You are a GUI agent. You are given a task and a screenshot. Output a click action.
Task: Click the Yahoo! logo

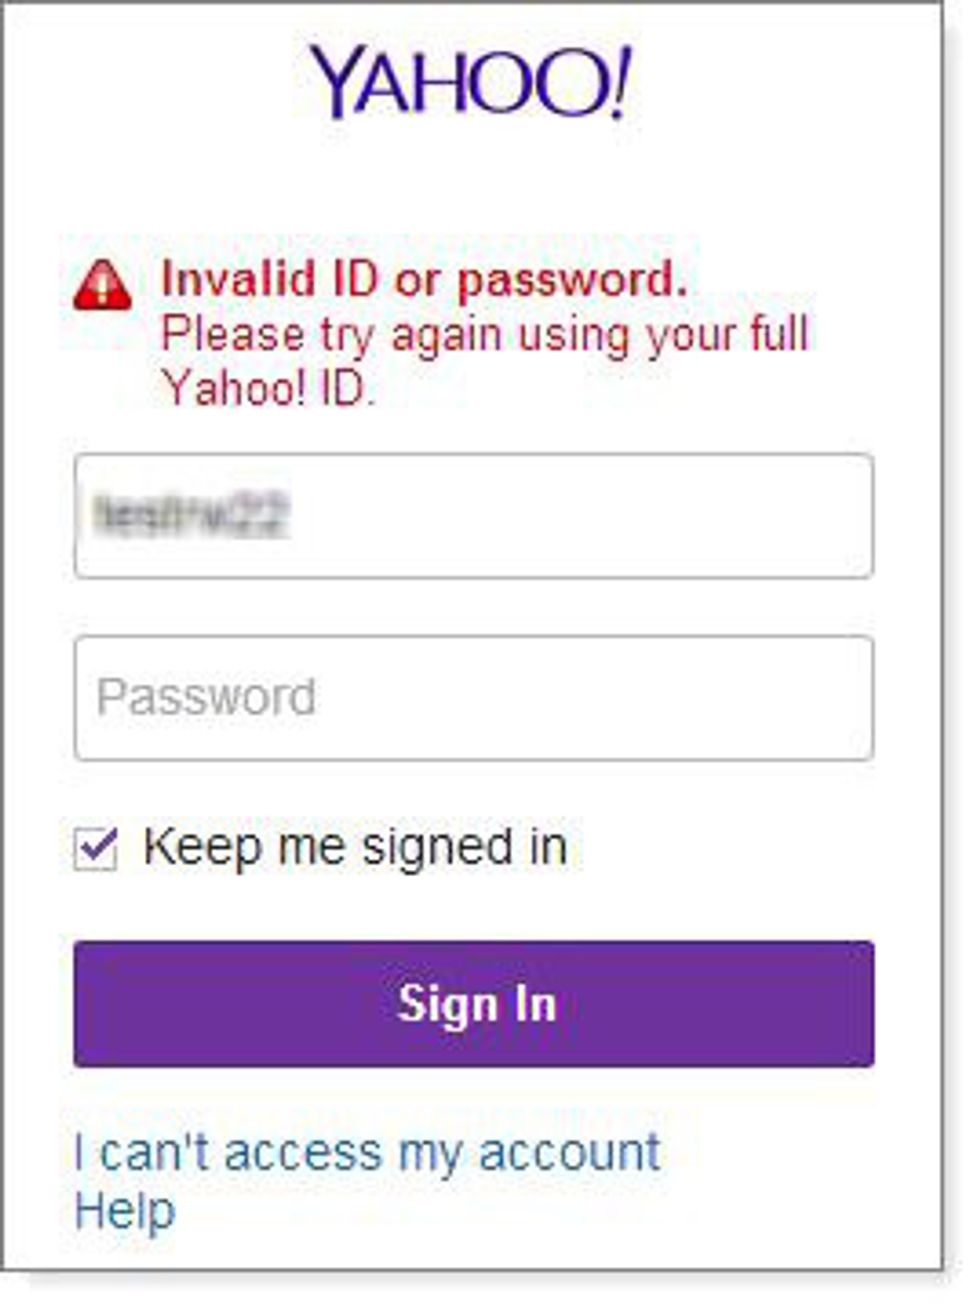coord(468,82)
